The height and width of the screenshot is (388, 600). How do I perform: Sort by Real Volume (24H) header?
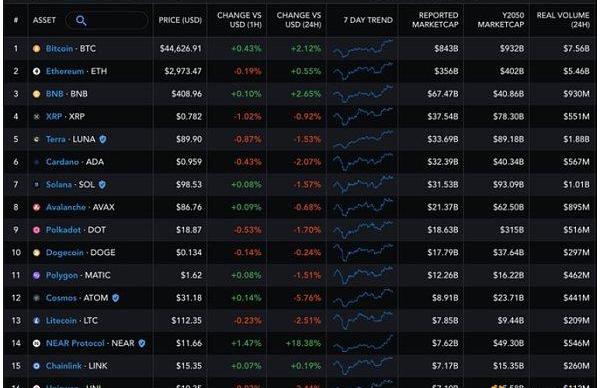point(563,20)
